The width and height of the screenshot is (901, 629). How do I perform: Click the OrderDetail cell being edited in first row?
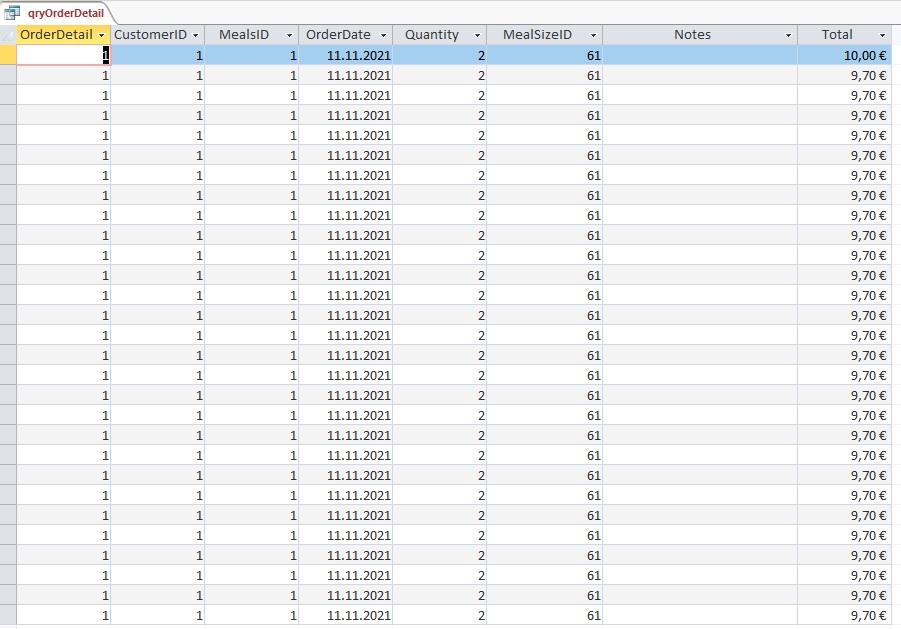[63, 55]
